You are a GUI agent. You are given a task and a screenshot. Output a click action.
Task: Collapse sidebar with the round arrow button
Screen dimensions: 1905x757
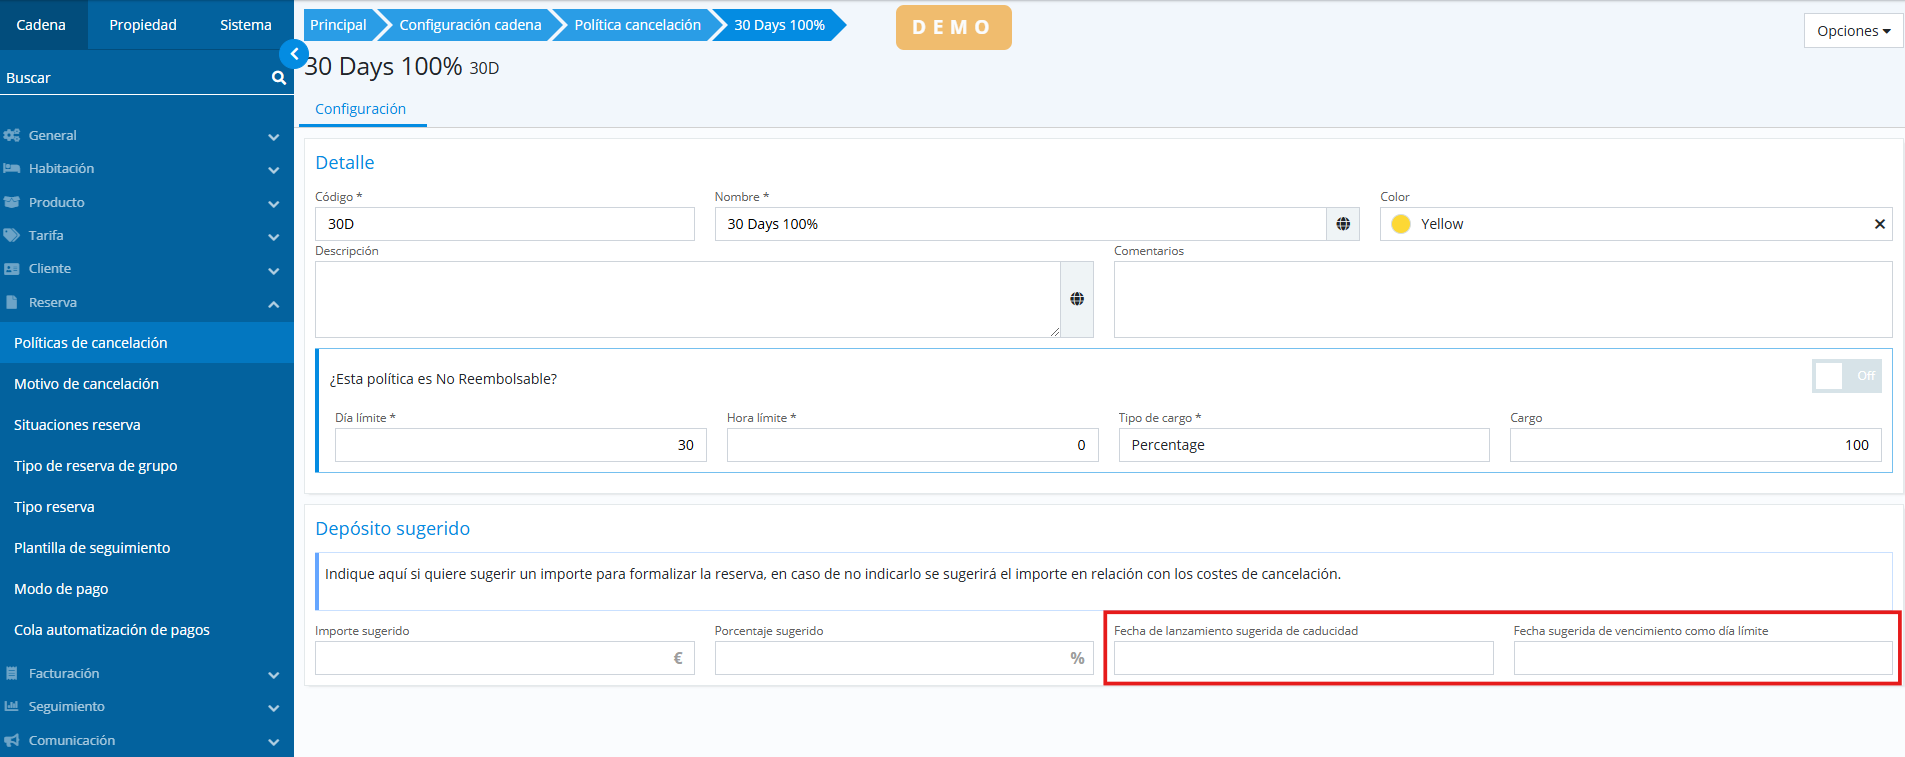(x=293, y=54)
